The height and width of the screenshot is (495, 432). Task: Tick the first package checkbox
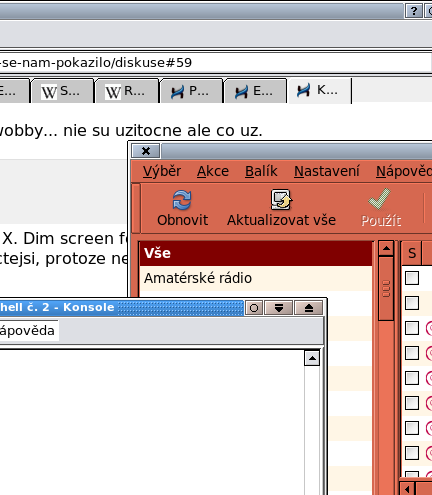click(412, 278)
